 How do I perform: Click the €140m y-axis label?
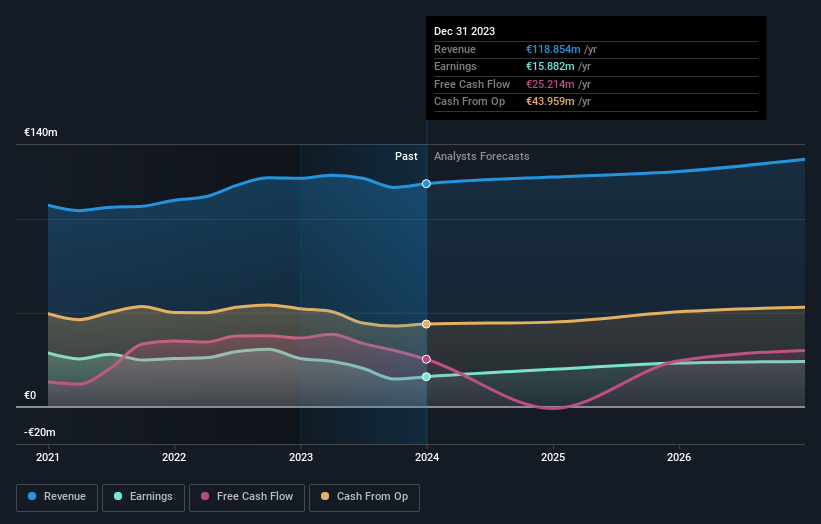coord(40,132)
